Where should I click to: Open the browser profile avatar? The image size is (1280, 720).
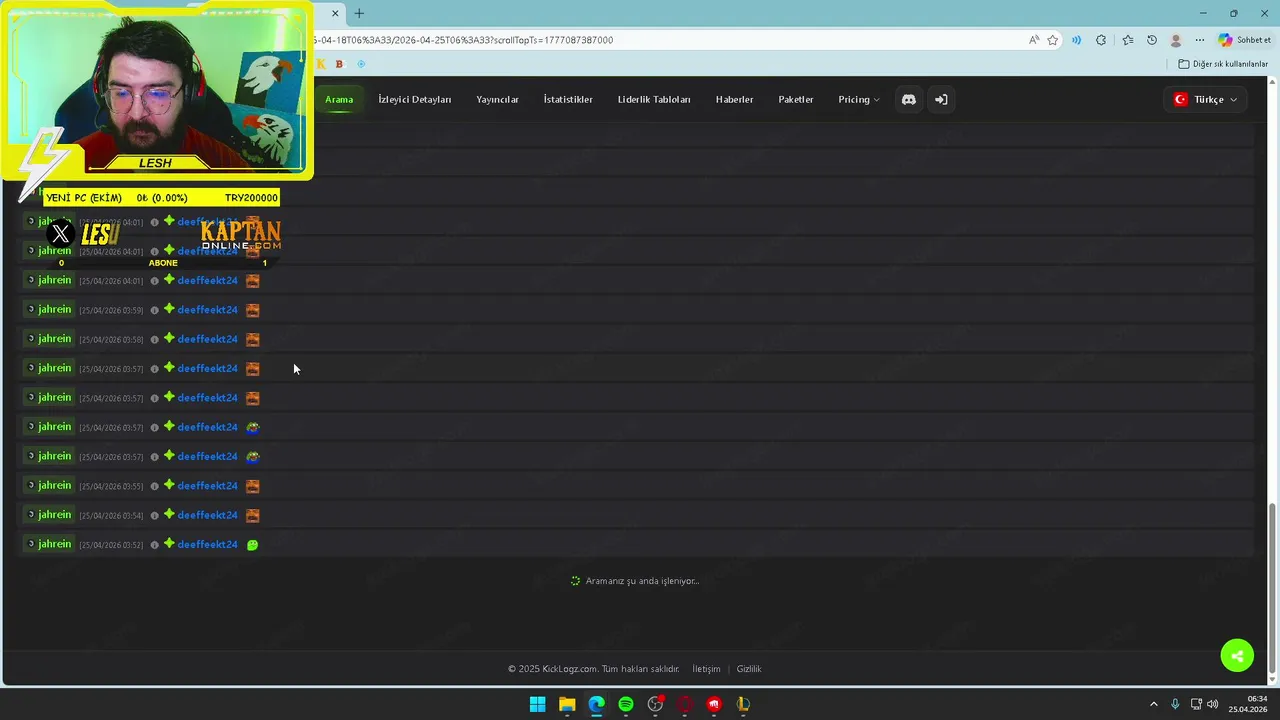point(1176,40)
